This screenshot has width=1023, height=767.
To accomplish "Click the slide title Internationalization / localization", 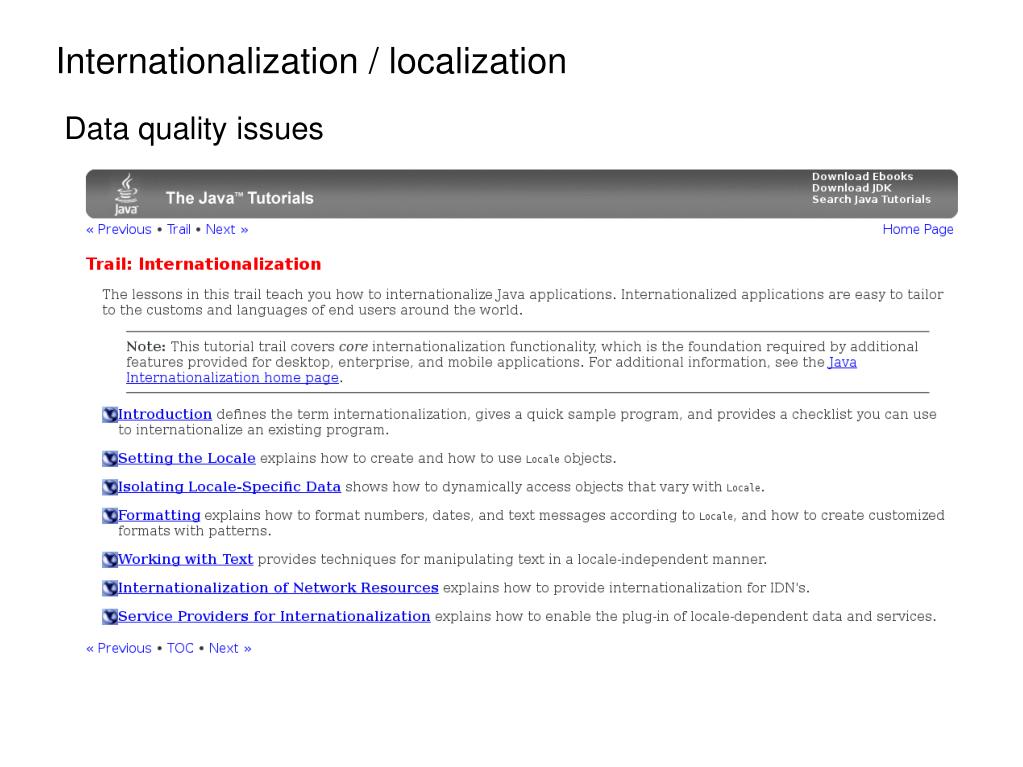I will coord(311,62).
